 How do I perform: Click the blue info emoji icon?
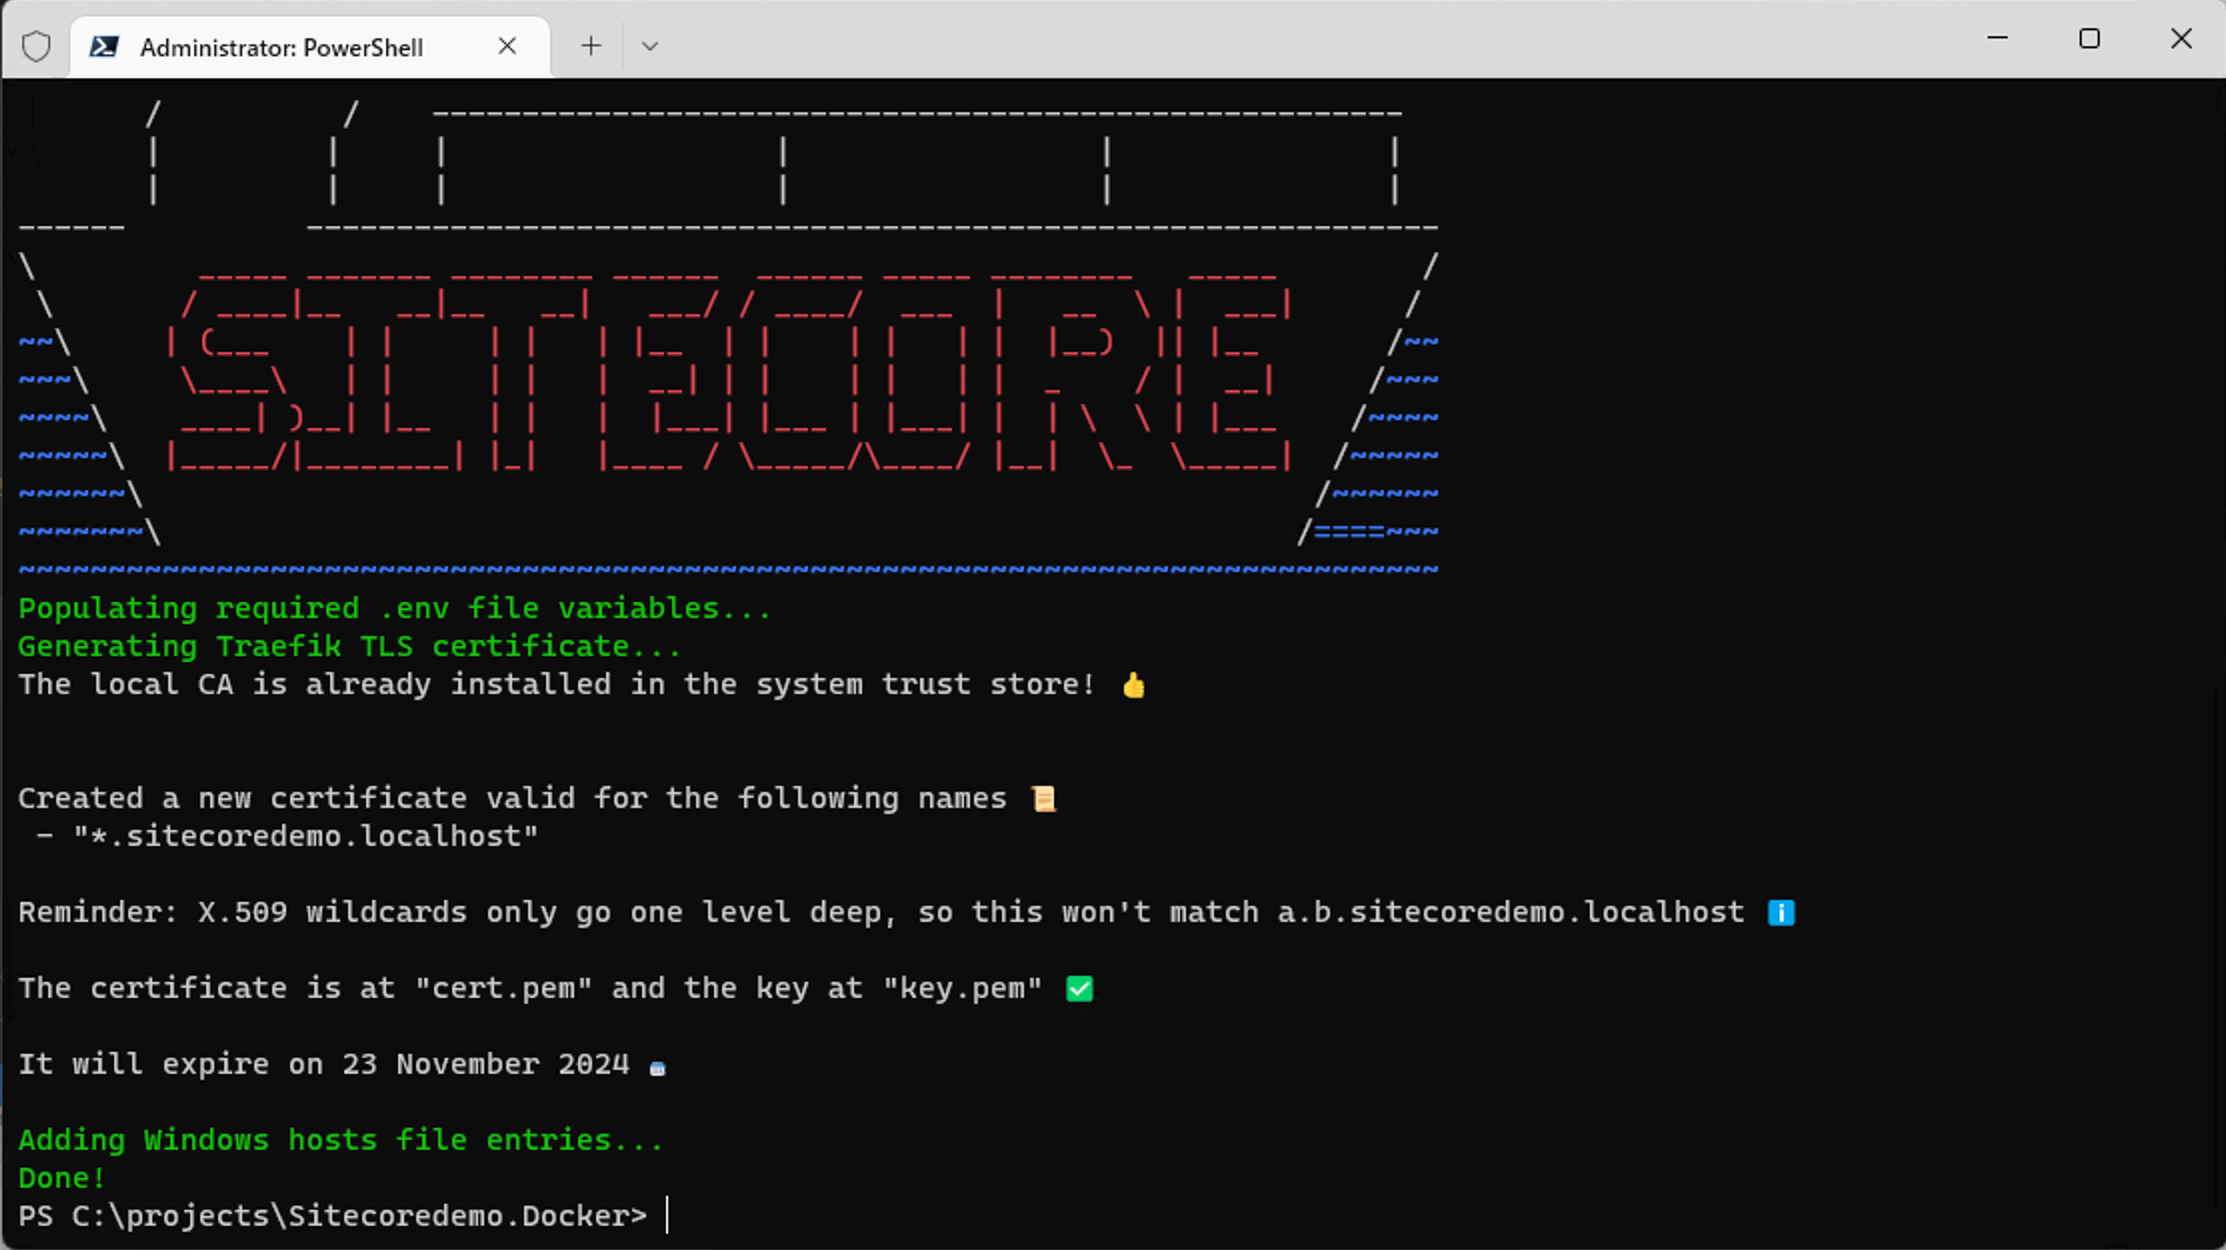tap(1781, 913)
